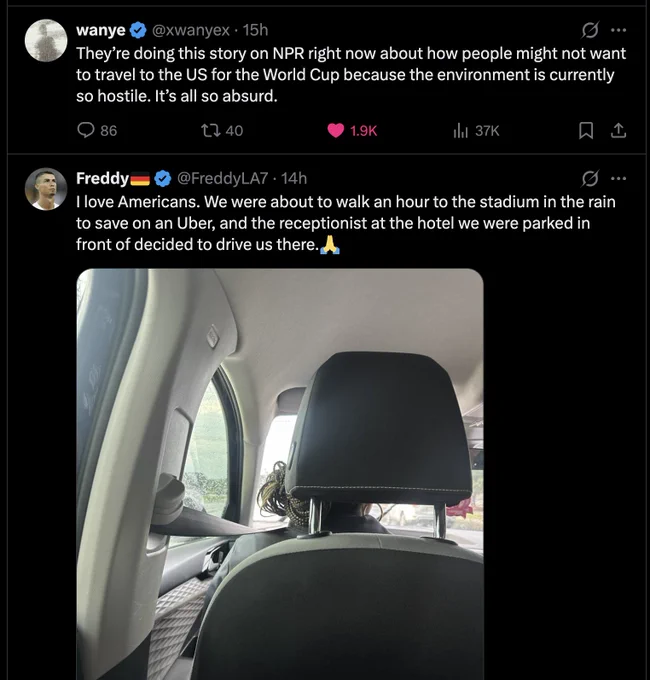Open Freddy's Ronaldo profile picture
This screenshot has height=680, width=650.
coord(46,189)
